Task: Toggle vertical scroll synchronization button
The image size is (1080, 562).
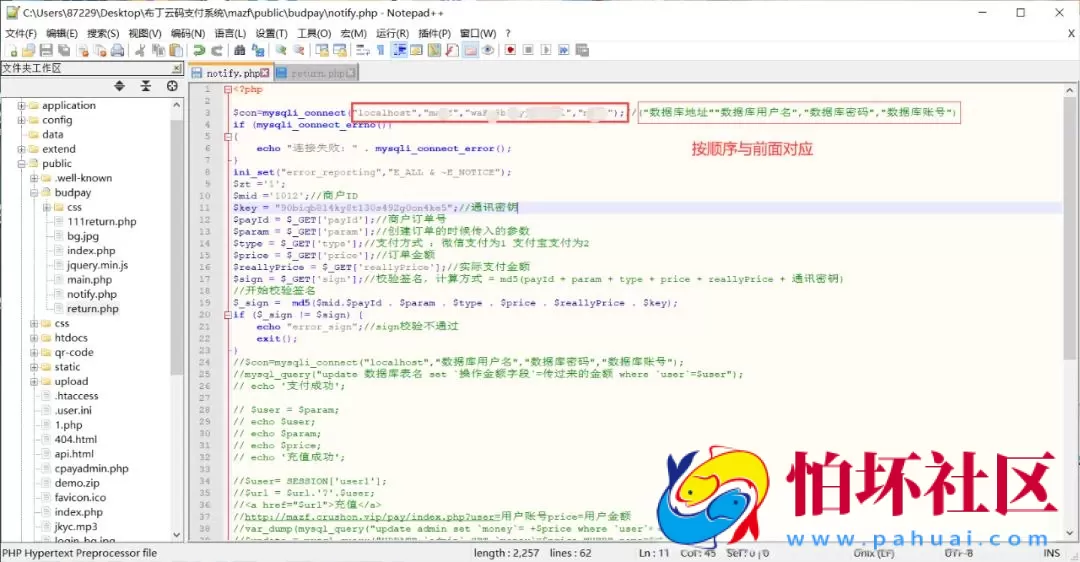Action: [x=322, y=50]
